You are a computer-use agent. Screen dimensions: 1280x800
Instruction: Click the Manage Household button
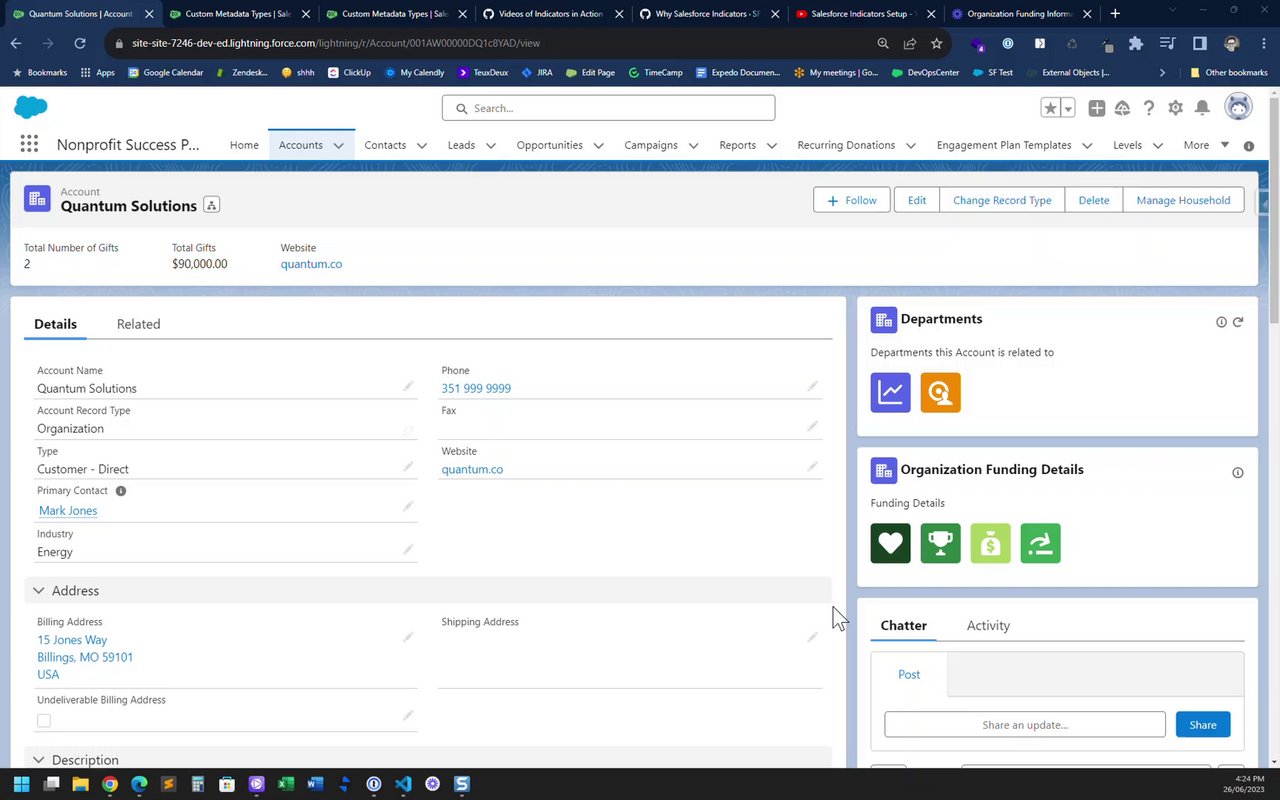pyautogui.click(x=1183, y=200)
